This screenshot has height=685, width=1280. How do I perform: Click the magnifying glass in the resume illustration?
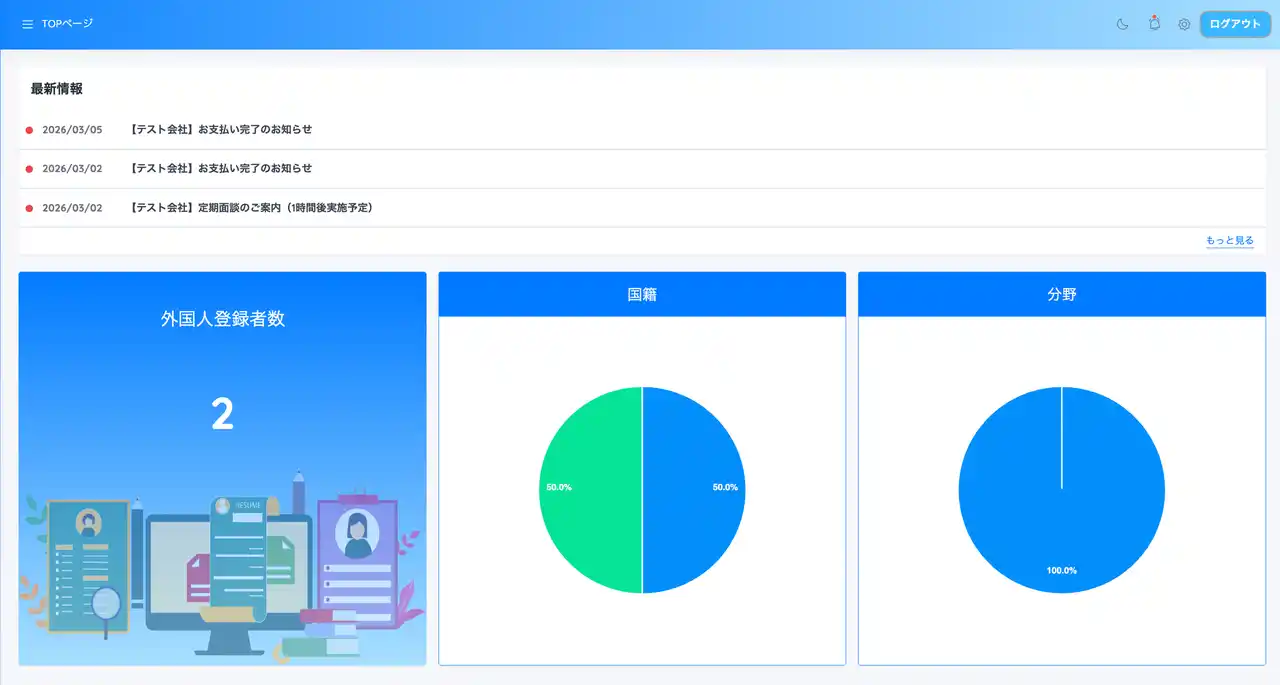point(104,603)
